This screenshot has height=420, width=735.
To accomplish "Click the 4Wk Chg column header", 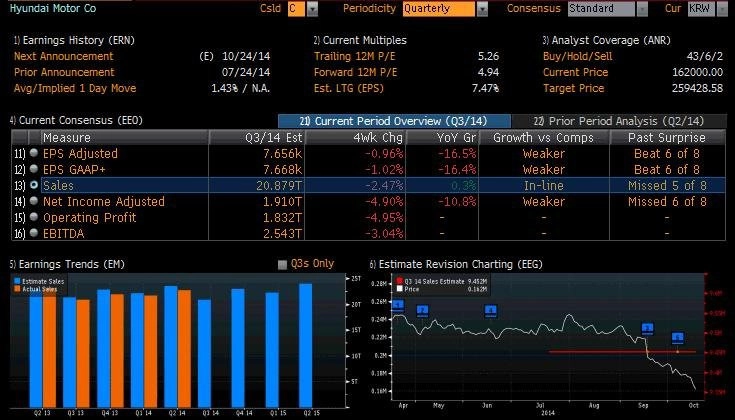I will click(356, 137).
